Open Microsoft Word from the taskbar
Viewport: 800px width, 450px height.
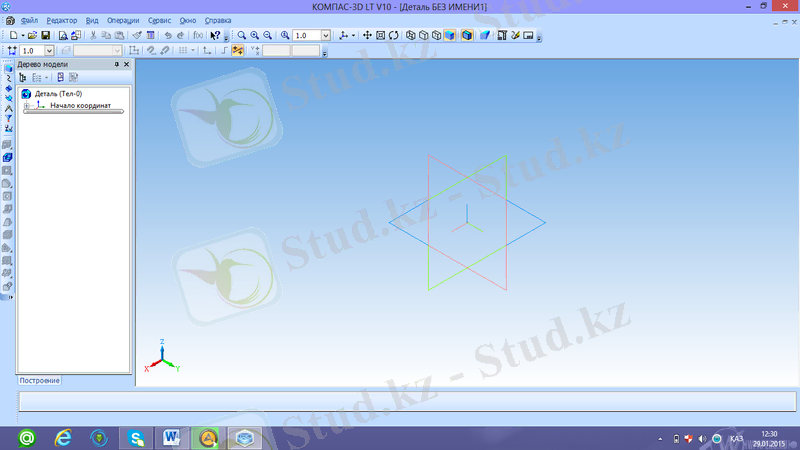(171, 437)
